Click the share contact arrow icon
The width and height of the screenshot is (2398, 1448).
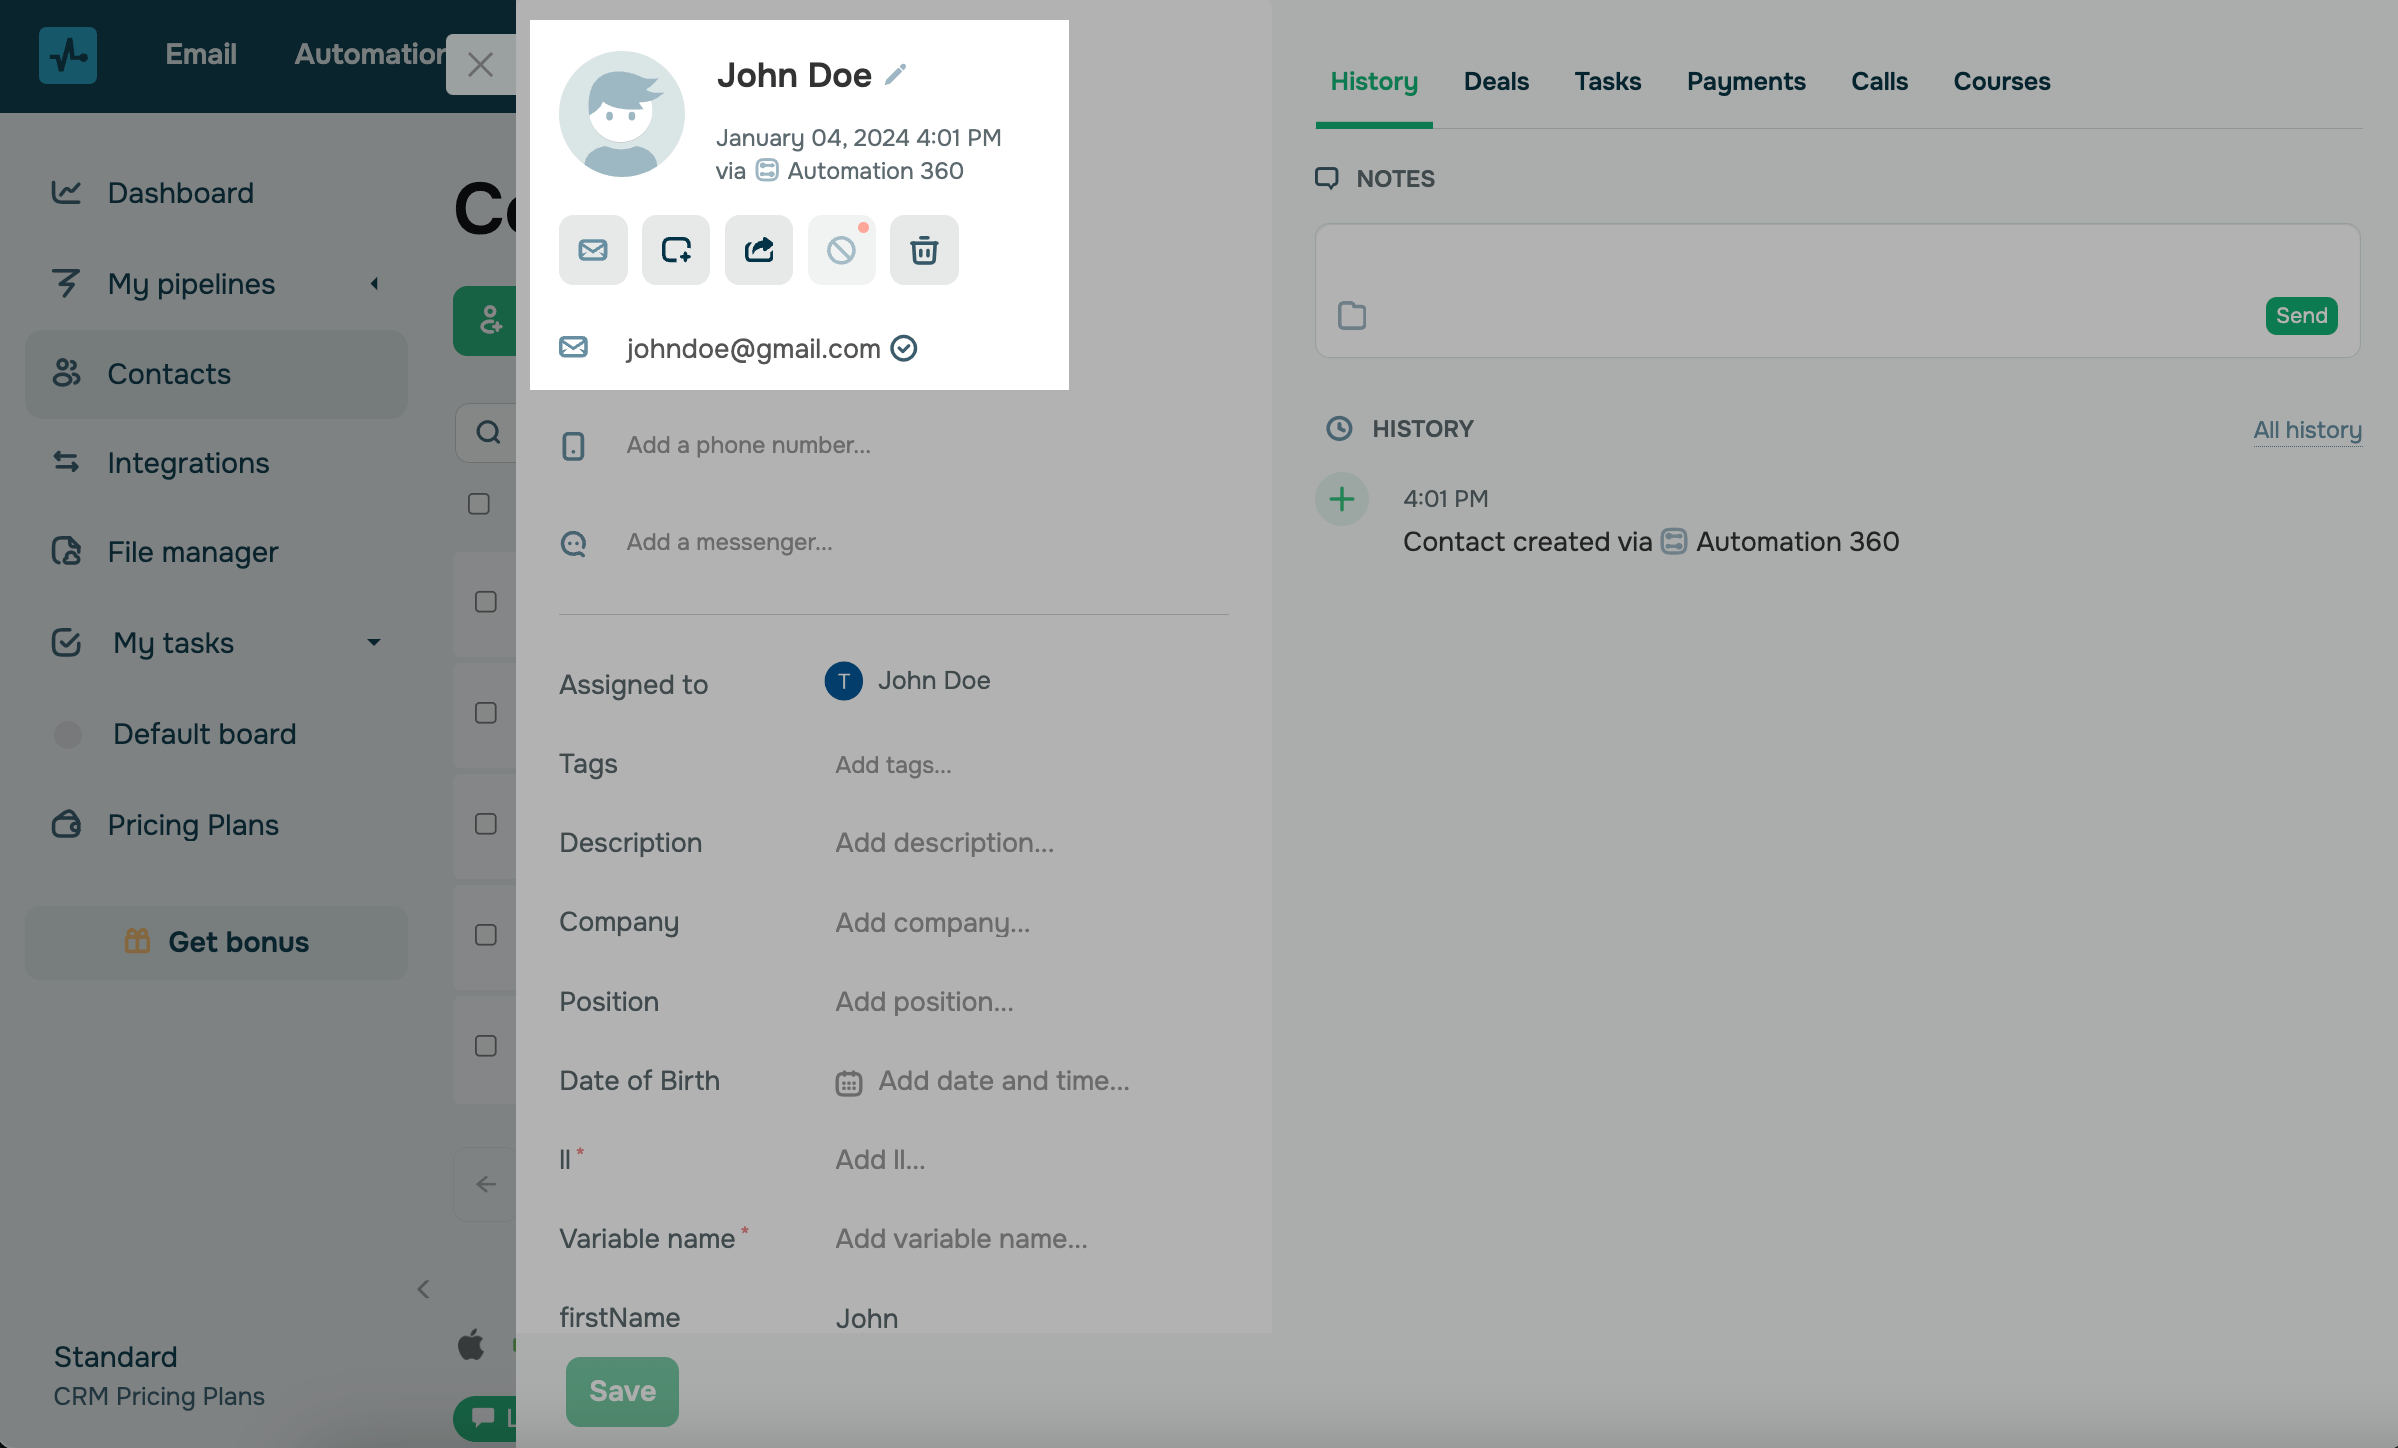coord(759,250)
